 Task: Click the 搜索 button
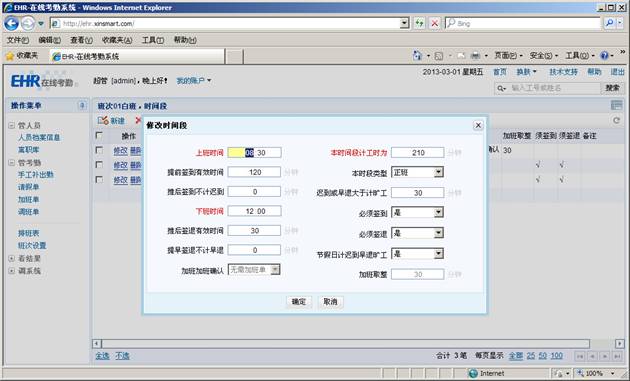(x=612, y=88)
